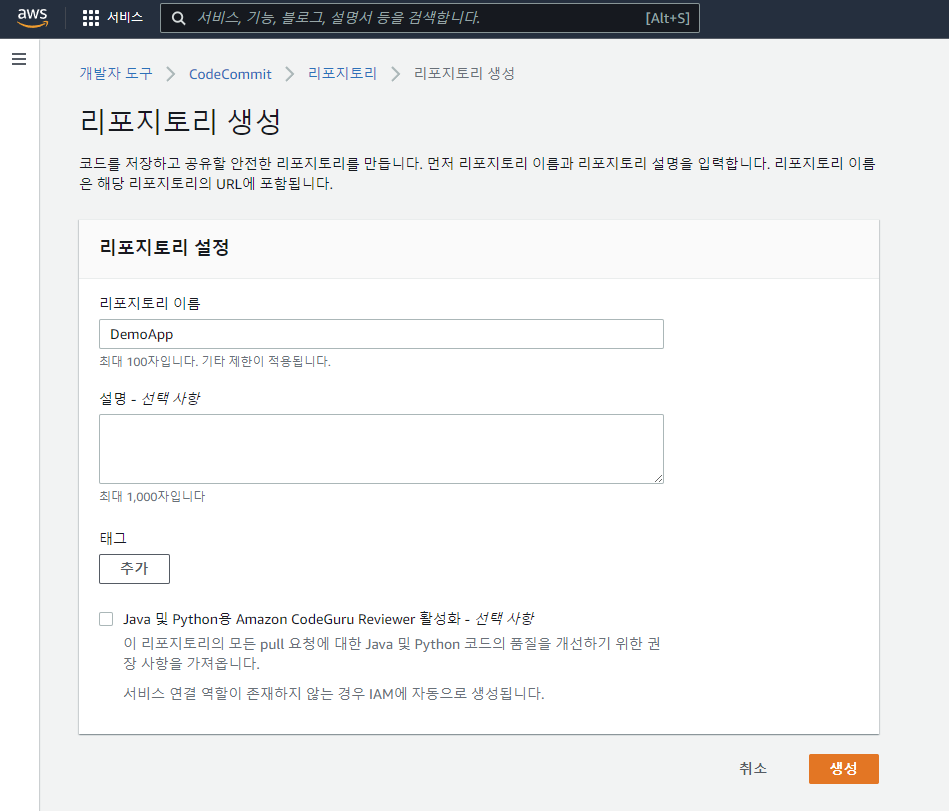
Task: Click the 리포지토리 설정 section heading
Action: (x=164, y=248)
